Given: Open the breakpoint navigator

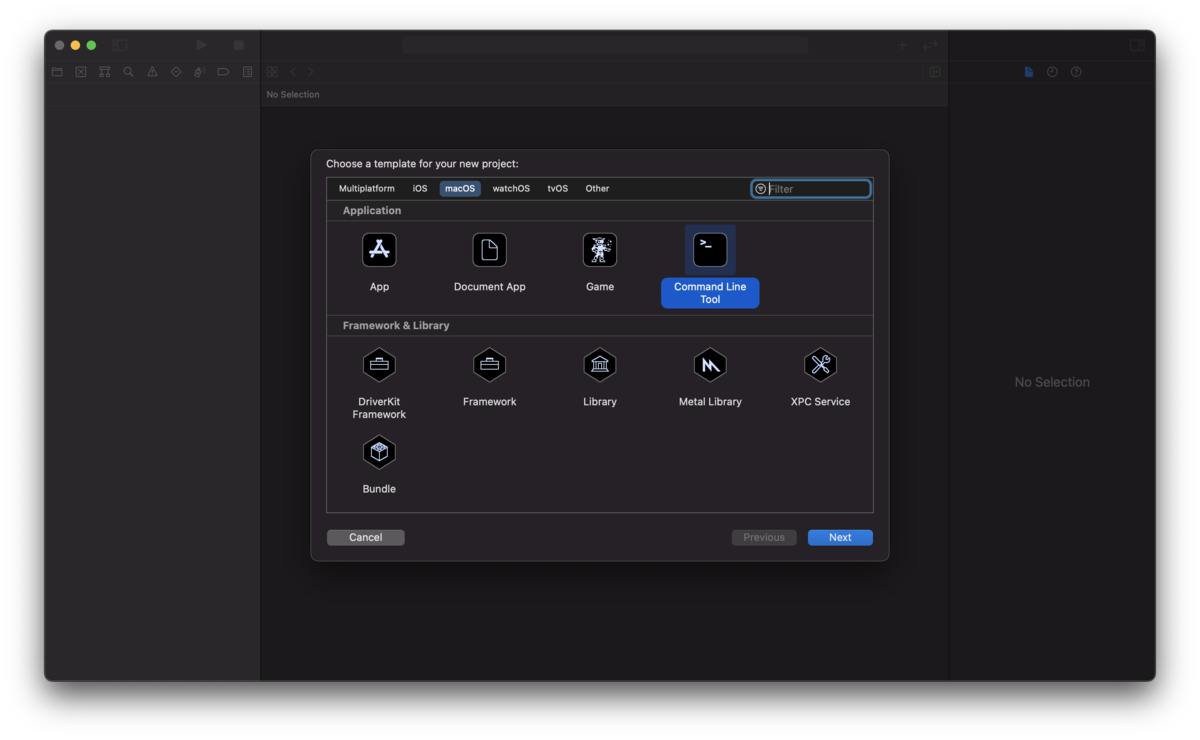Looking at the screenshot, I should click(223, 72).
